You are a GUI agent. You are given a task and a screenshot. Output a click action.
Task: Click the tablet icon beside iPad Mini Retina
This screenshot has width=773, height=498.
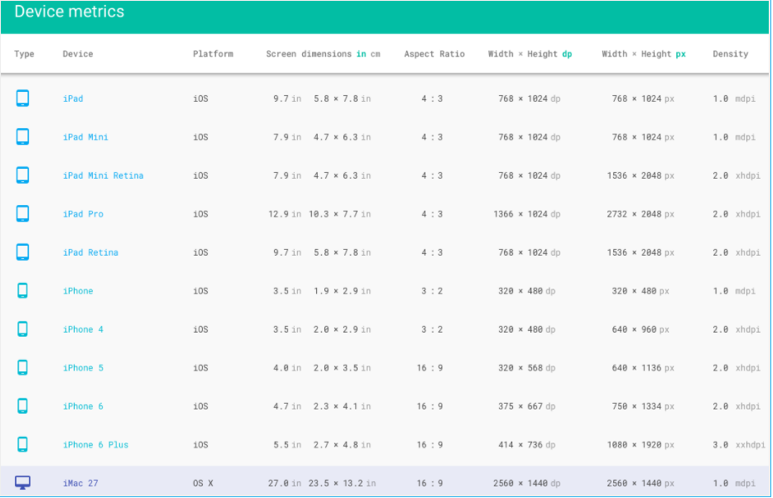point(23,175)
